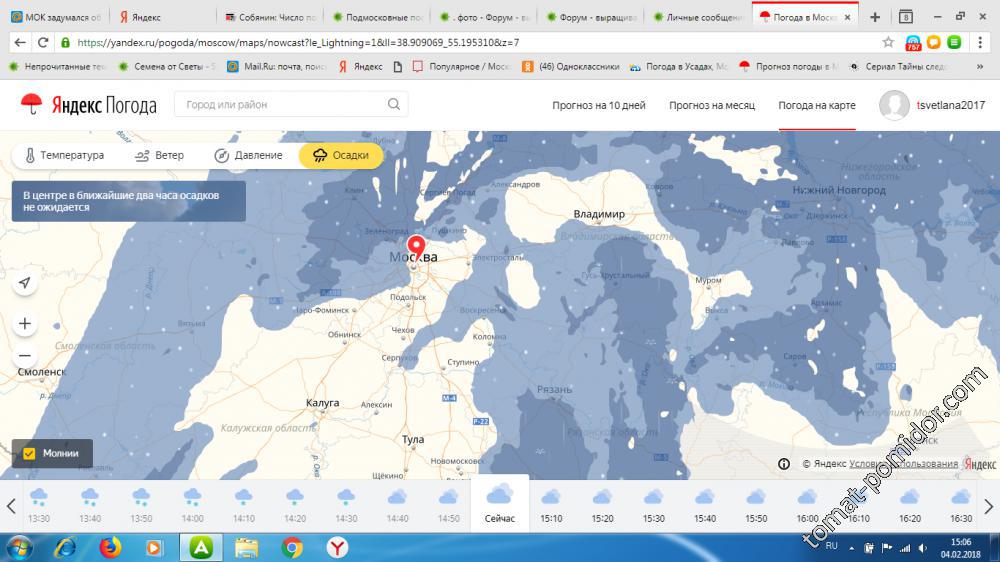1000x562 pixels.
Task: Reload the page
Action: point(43,42)
